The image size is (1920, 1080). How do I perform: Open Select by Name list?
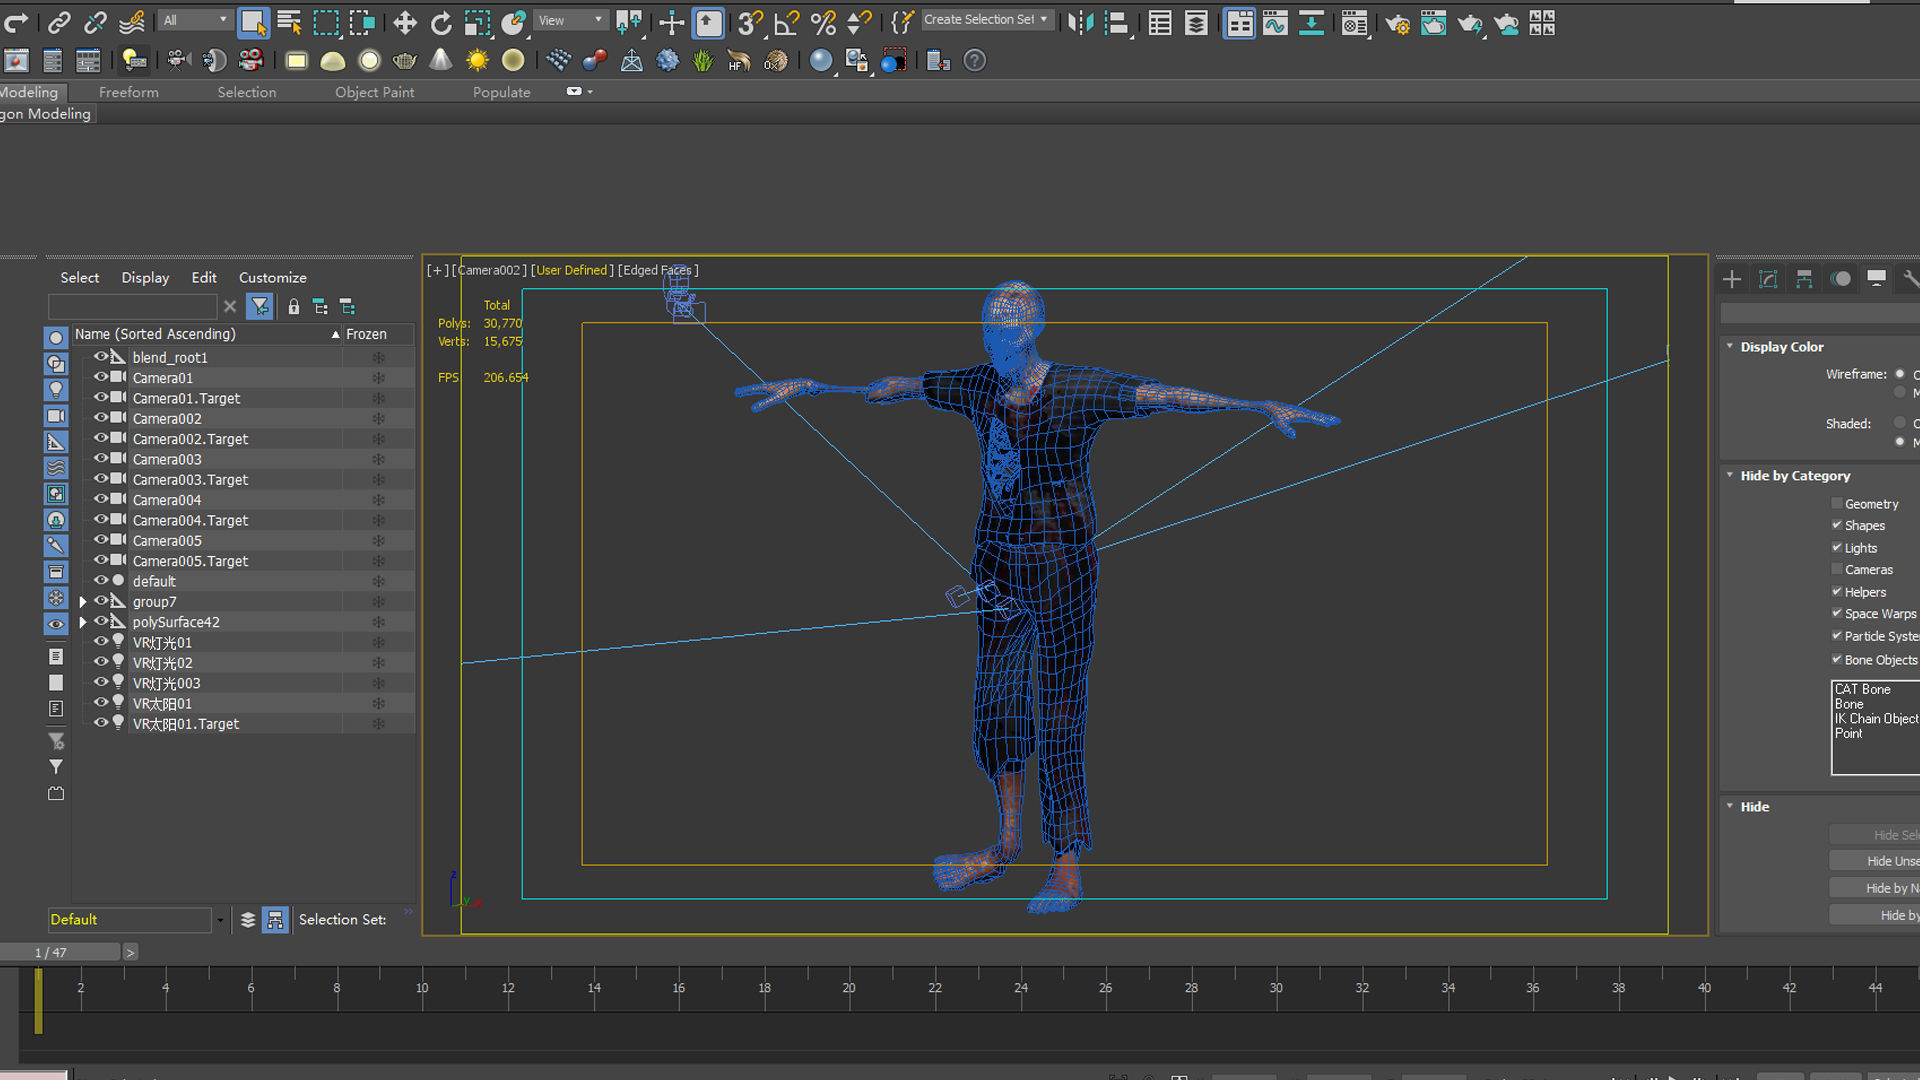pyautogui.click(x=290, y=22)
